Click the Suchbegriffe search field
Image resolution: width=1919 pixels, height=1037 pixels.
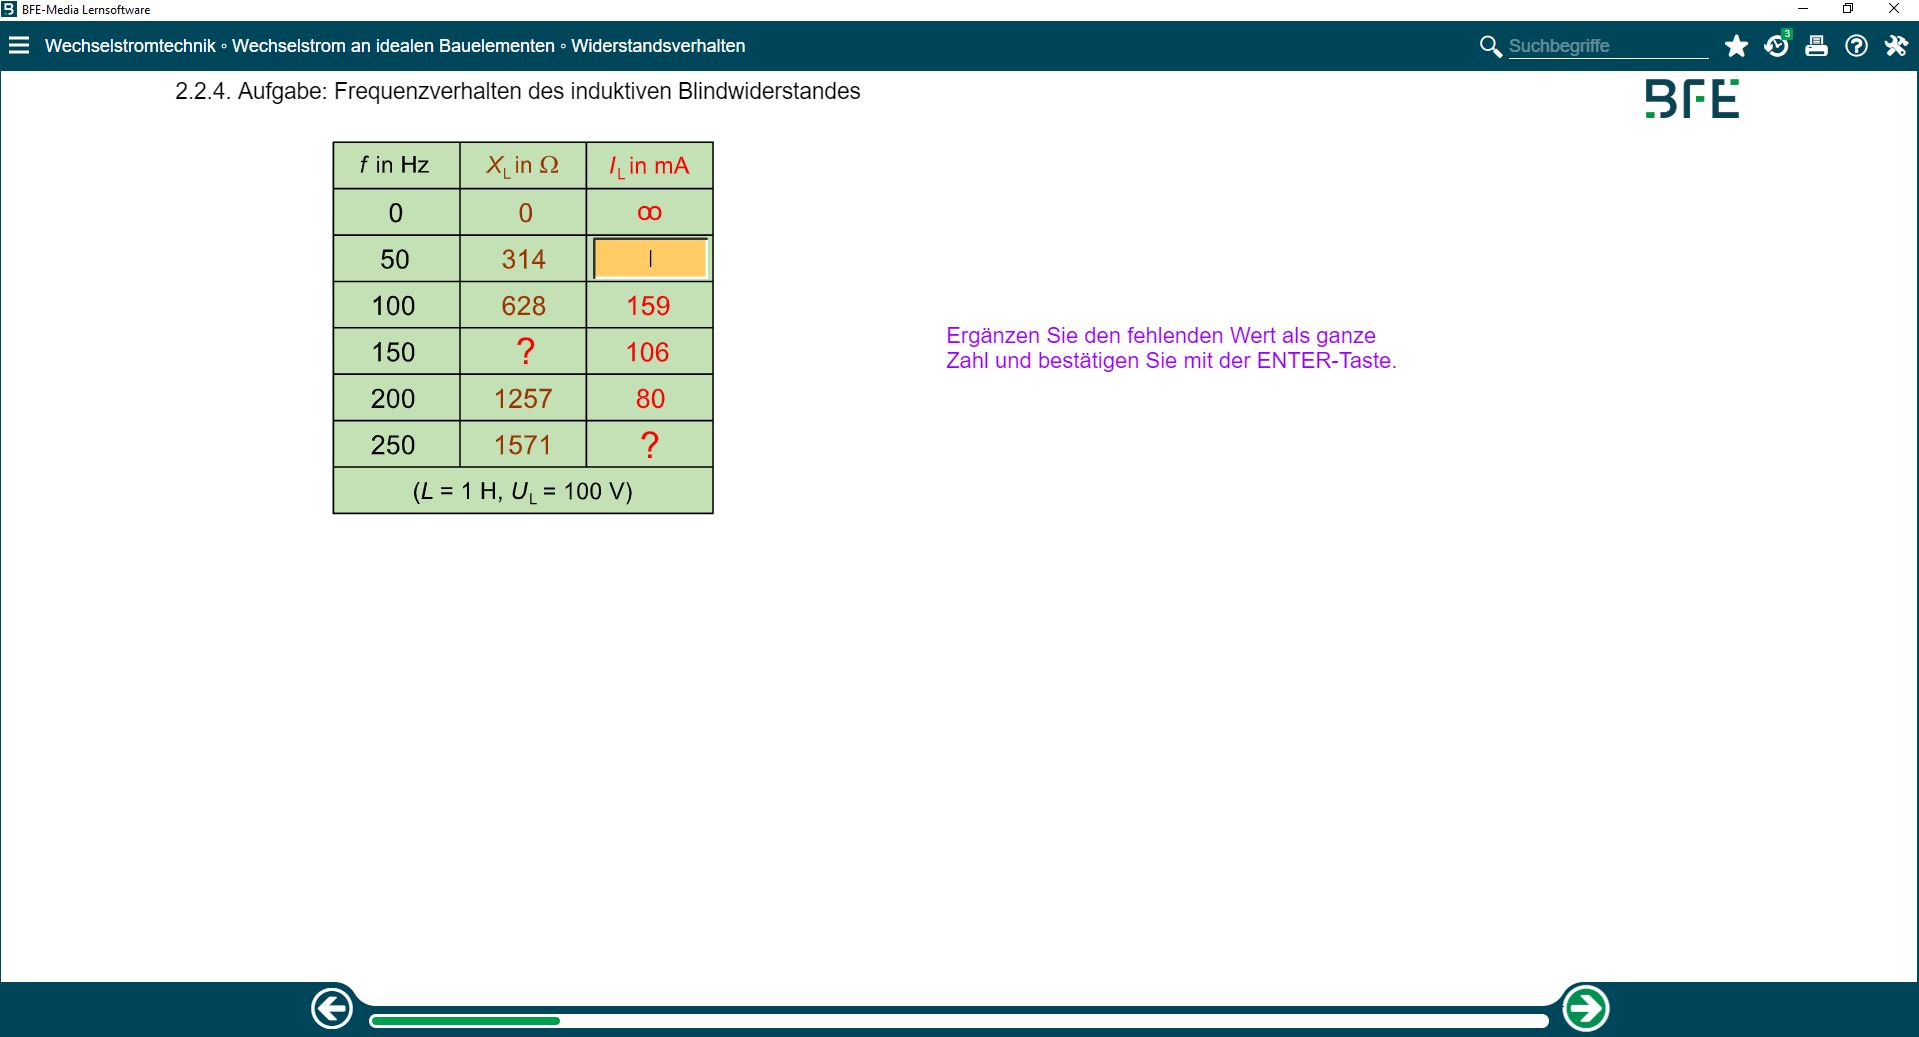point(1607,46)
